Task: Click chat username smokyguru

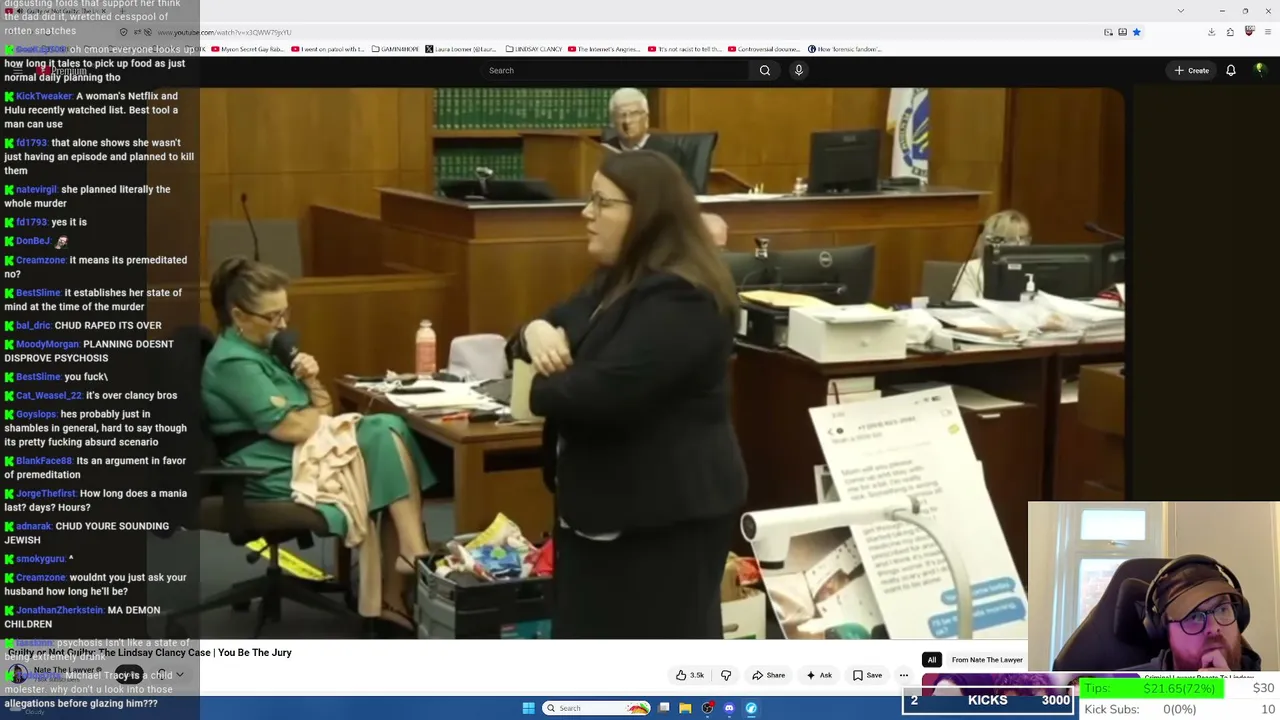Action: 40,559
